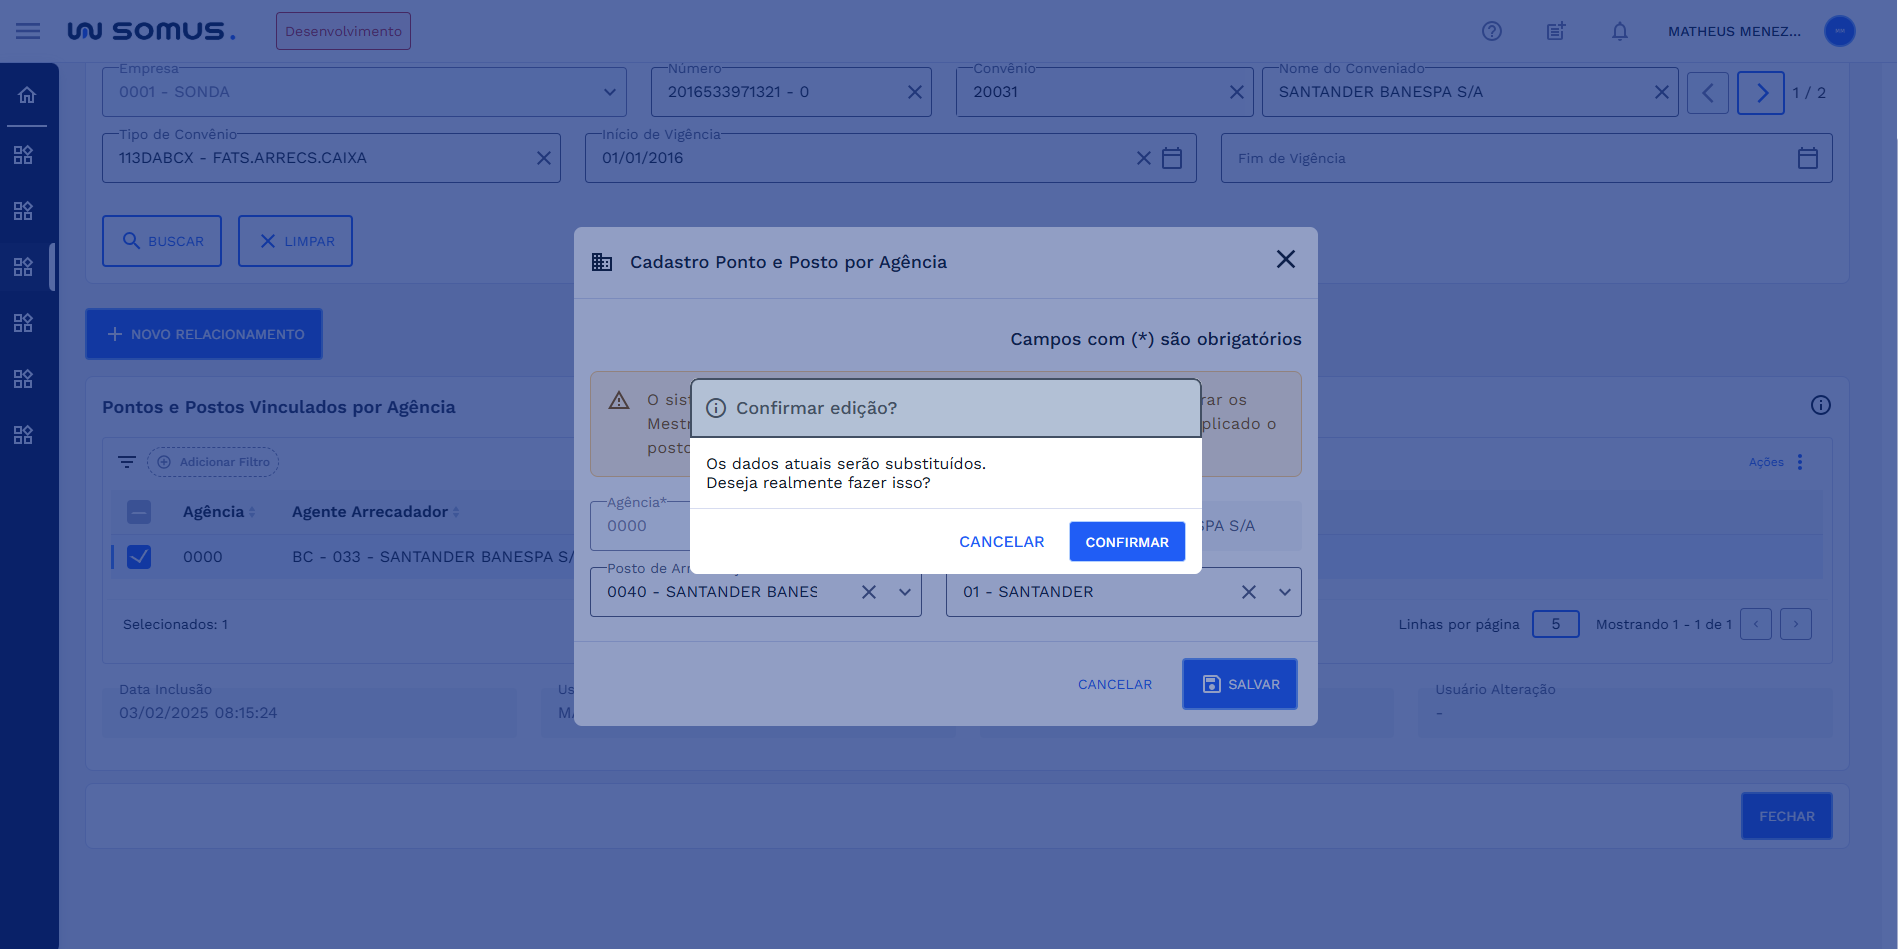Open the notifications bell icon
The image size is (1898, 949).
1619,31
